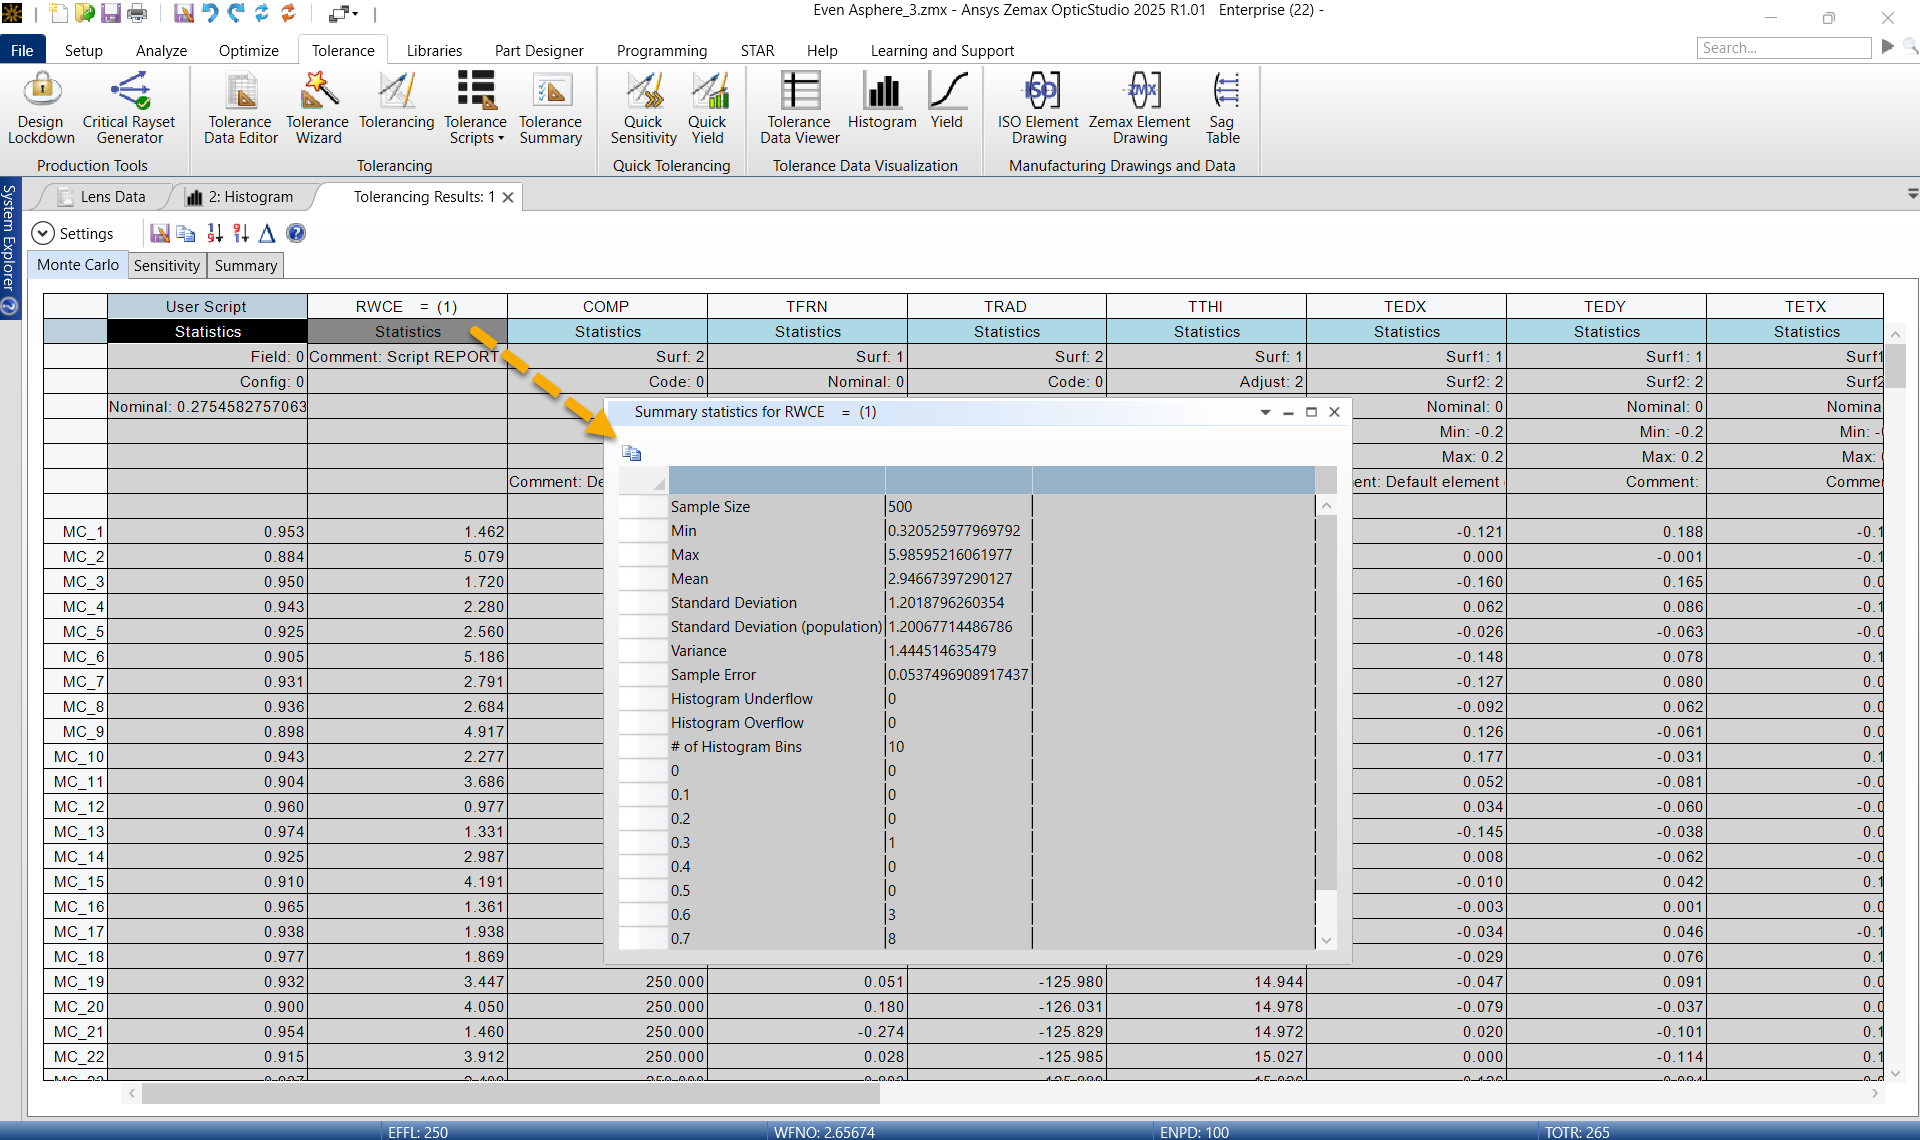Click the orange Update All Windows icon

[288, 13]
